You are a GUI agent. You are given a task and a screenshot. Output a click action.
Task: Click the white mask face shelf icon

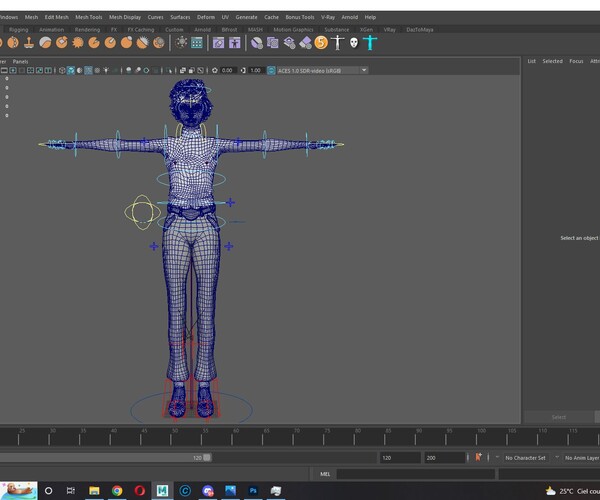[x=354, y=42]
